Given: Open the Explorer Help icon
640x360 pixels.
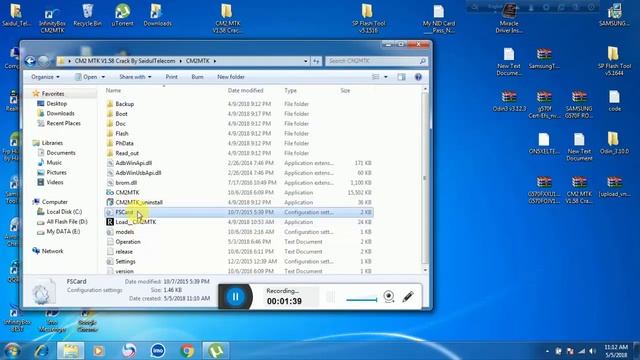Looking at the screenshot, I should pyautogui.click(x=418, y=77).
